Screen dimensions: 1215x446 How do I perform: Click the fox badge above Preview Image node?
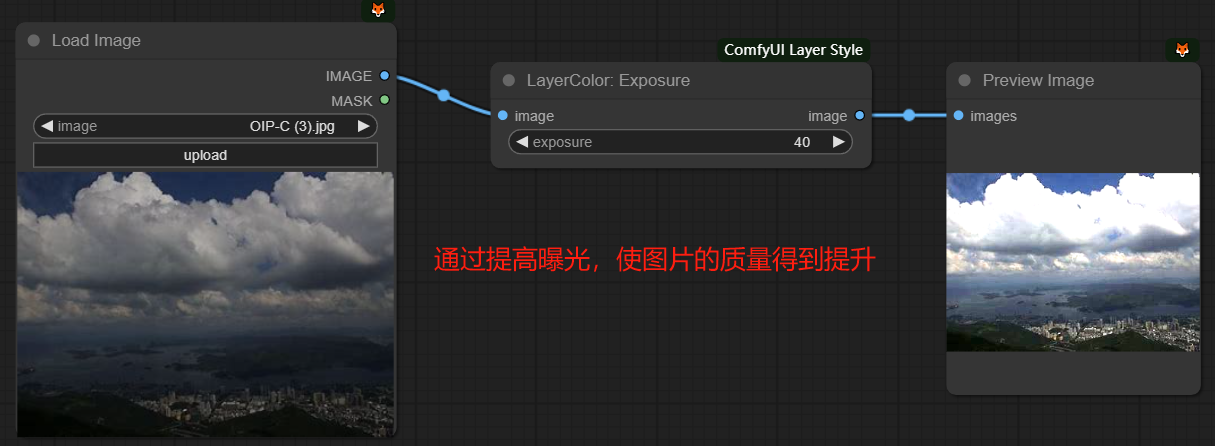point(1182,50)
